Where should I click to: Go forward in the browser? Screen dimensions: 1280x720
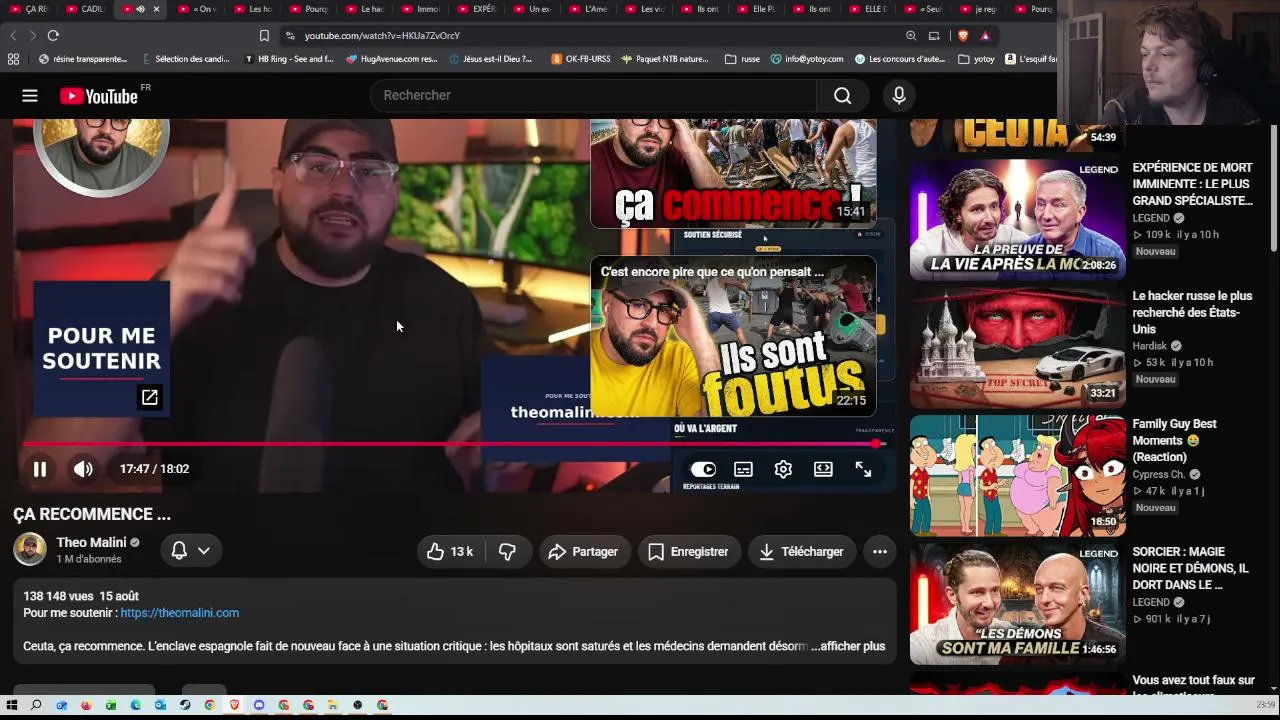pos(32,36)
